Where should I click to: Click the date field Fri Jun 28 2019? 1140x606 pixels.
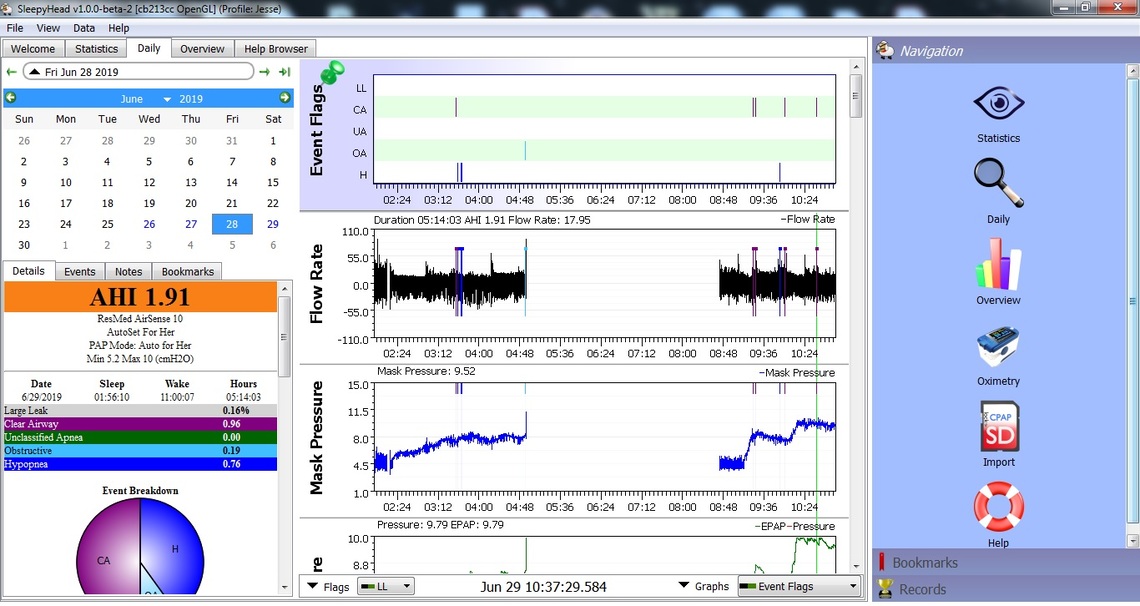(138, 72)
